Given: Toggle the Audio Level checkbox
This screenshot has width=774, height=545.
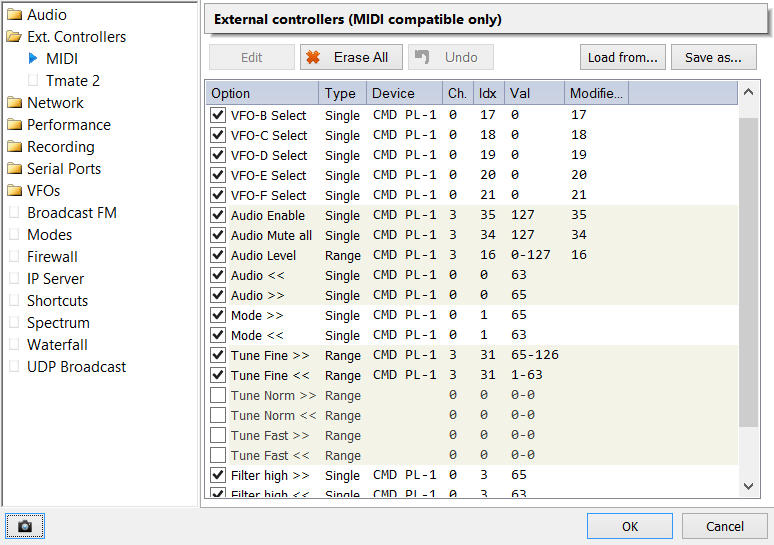Looking at the screenshot, I should pos(218,255).
